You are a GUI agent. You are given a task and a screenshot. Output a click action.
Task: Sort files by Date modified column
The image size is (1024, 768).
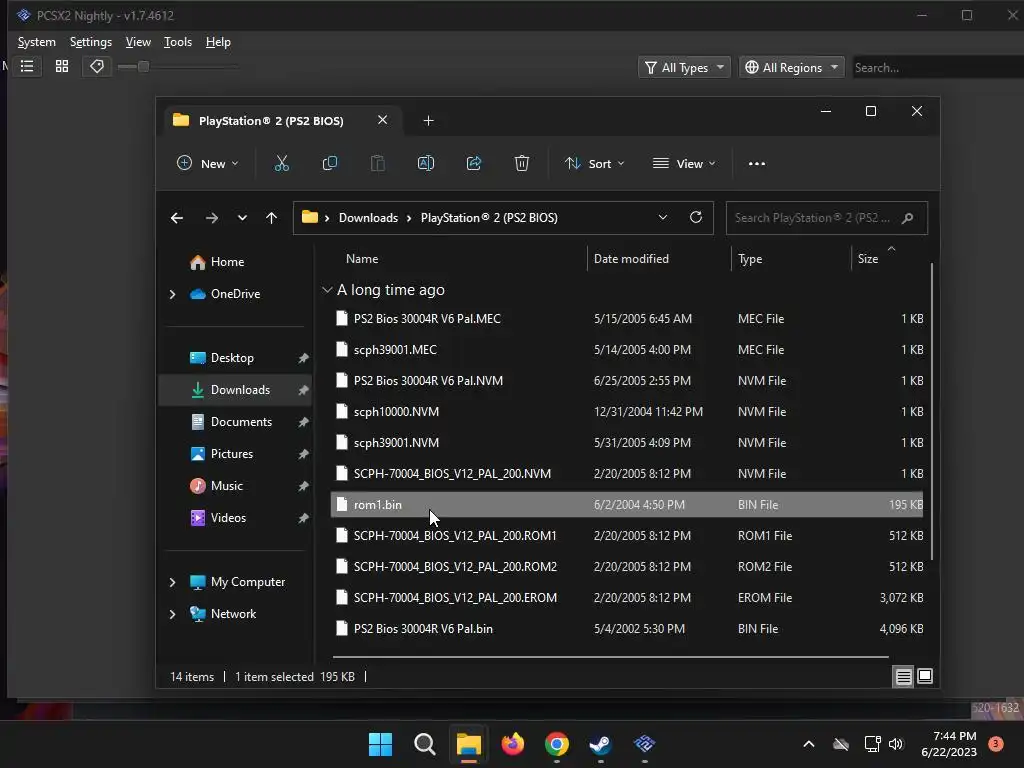coord(631,259)
